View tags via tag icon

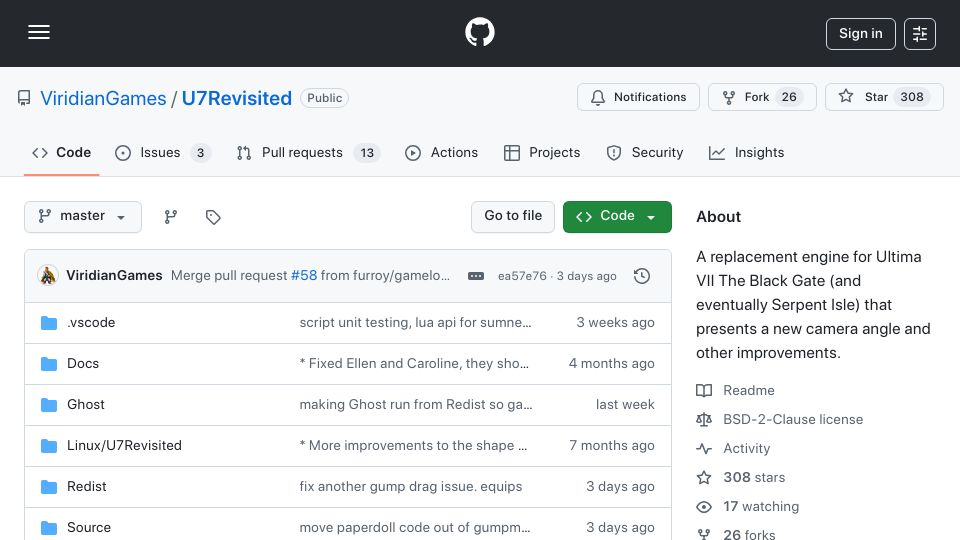tap(212, 217)
